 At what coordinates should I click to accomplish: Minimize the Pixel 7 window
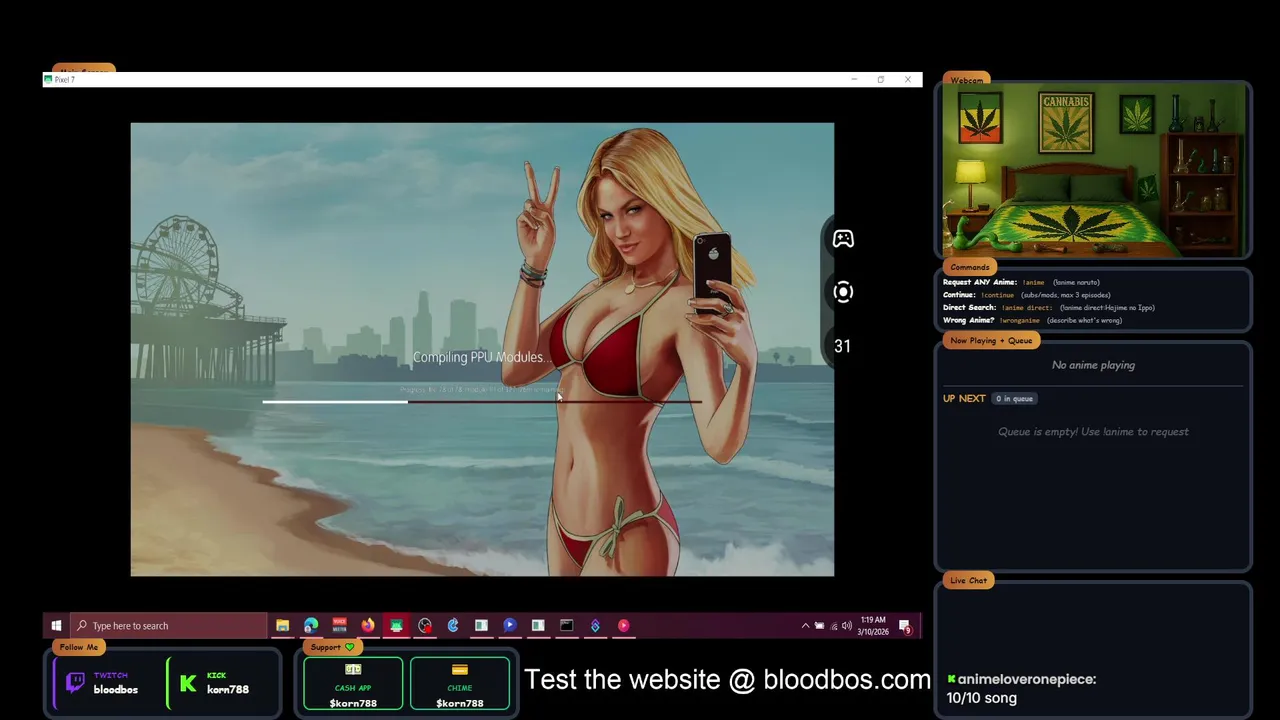(x=854, y=80)
